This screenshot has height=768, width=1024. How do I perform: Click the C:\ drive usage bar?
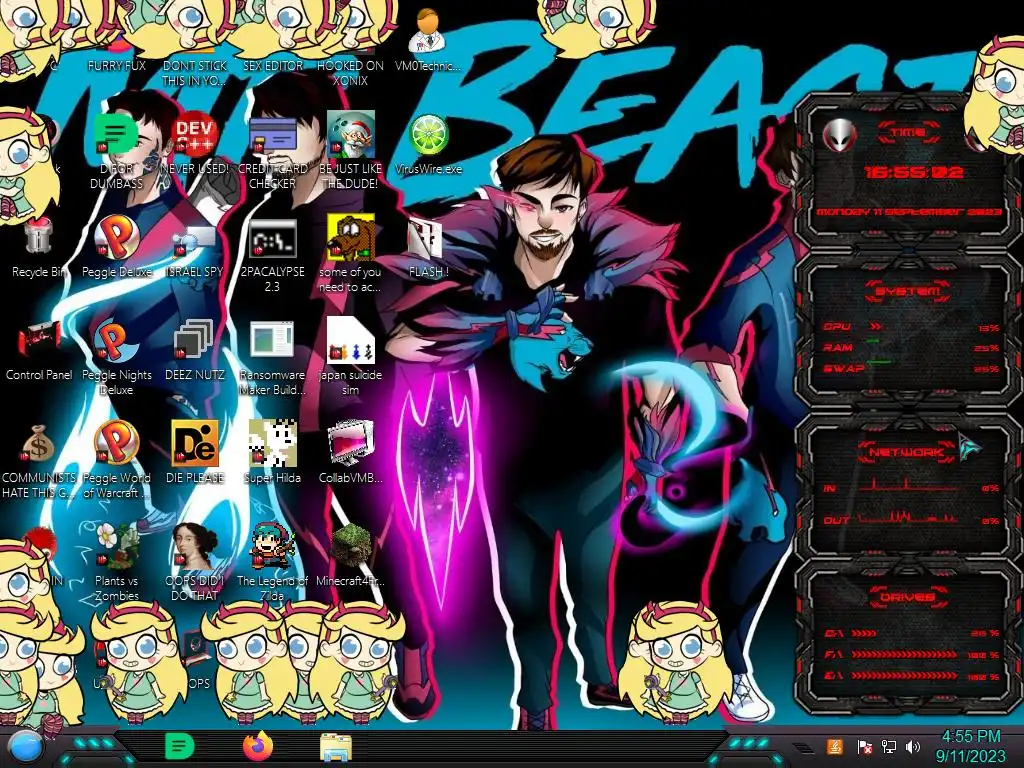click(x=863, y=633)
